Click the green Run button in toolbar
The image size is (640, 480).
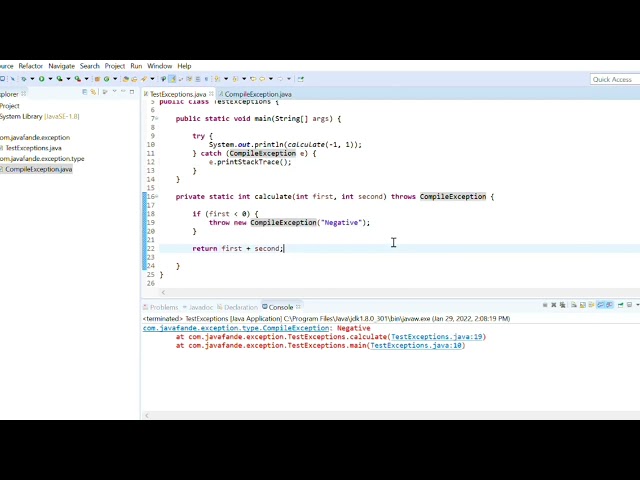pyautogui.click(x=42, y=79)
